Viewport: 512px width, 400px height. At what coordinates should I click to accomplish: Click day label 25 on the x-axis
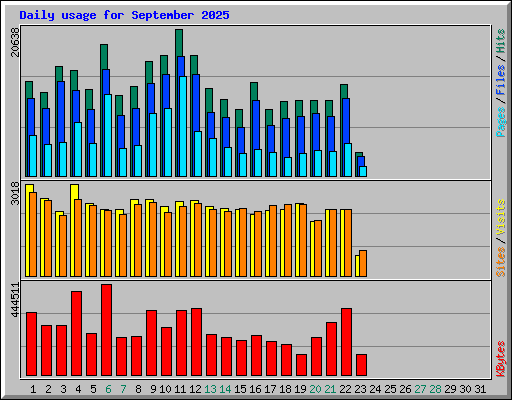[x=390, y=389]
